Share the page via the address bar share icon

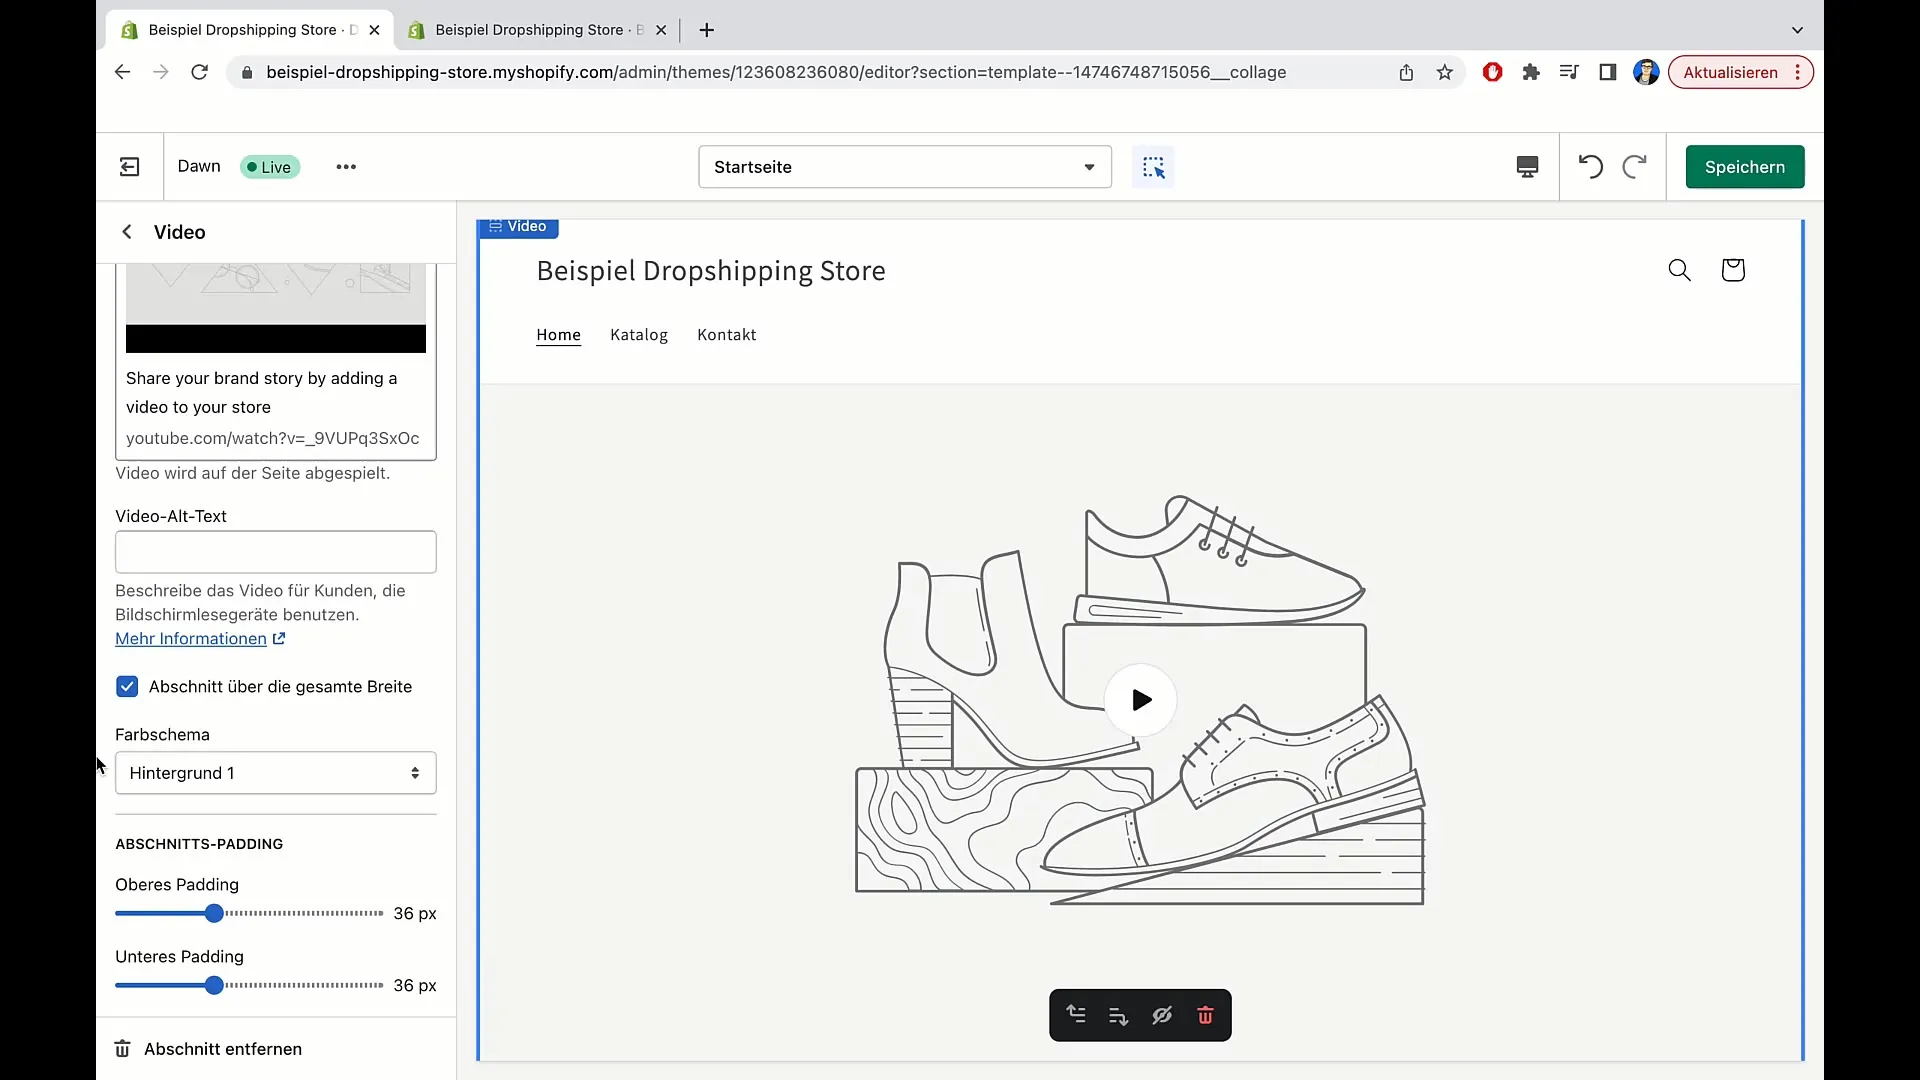(x=1406, y=72)
